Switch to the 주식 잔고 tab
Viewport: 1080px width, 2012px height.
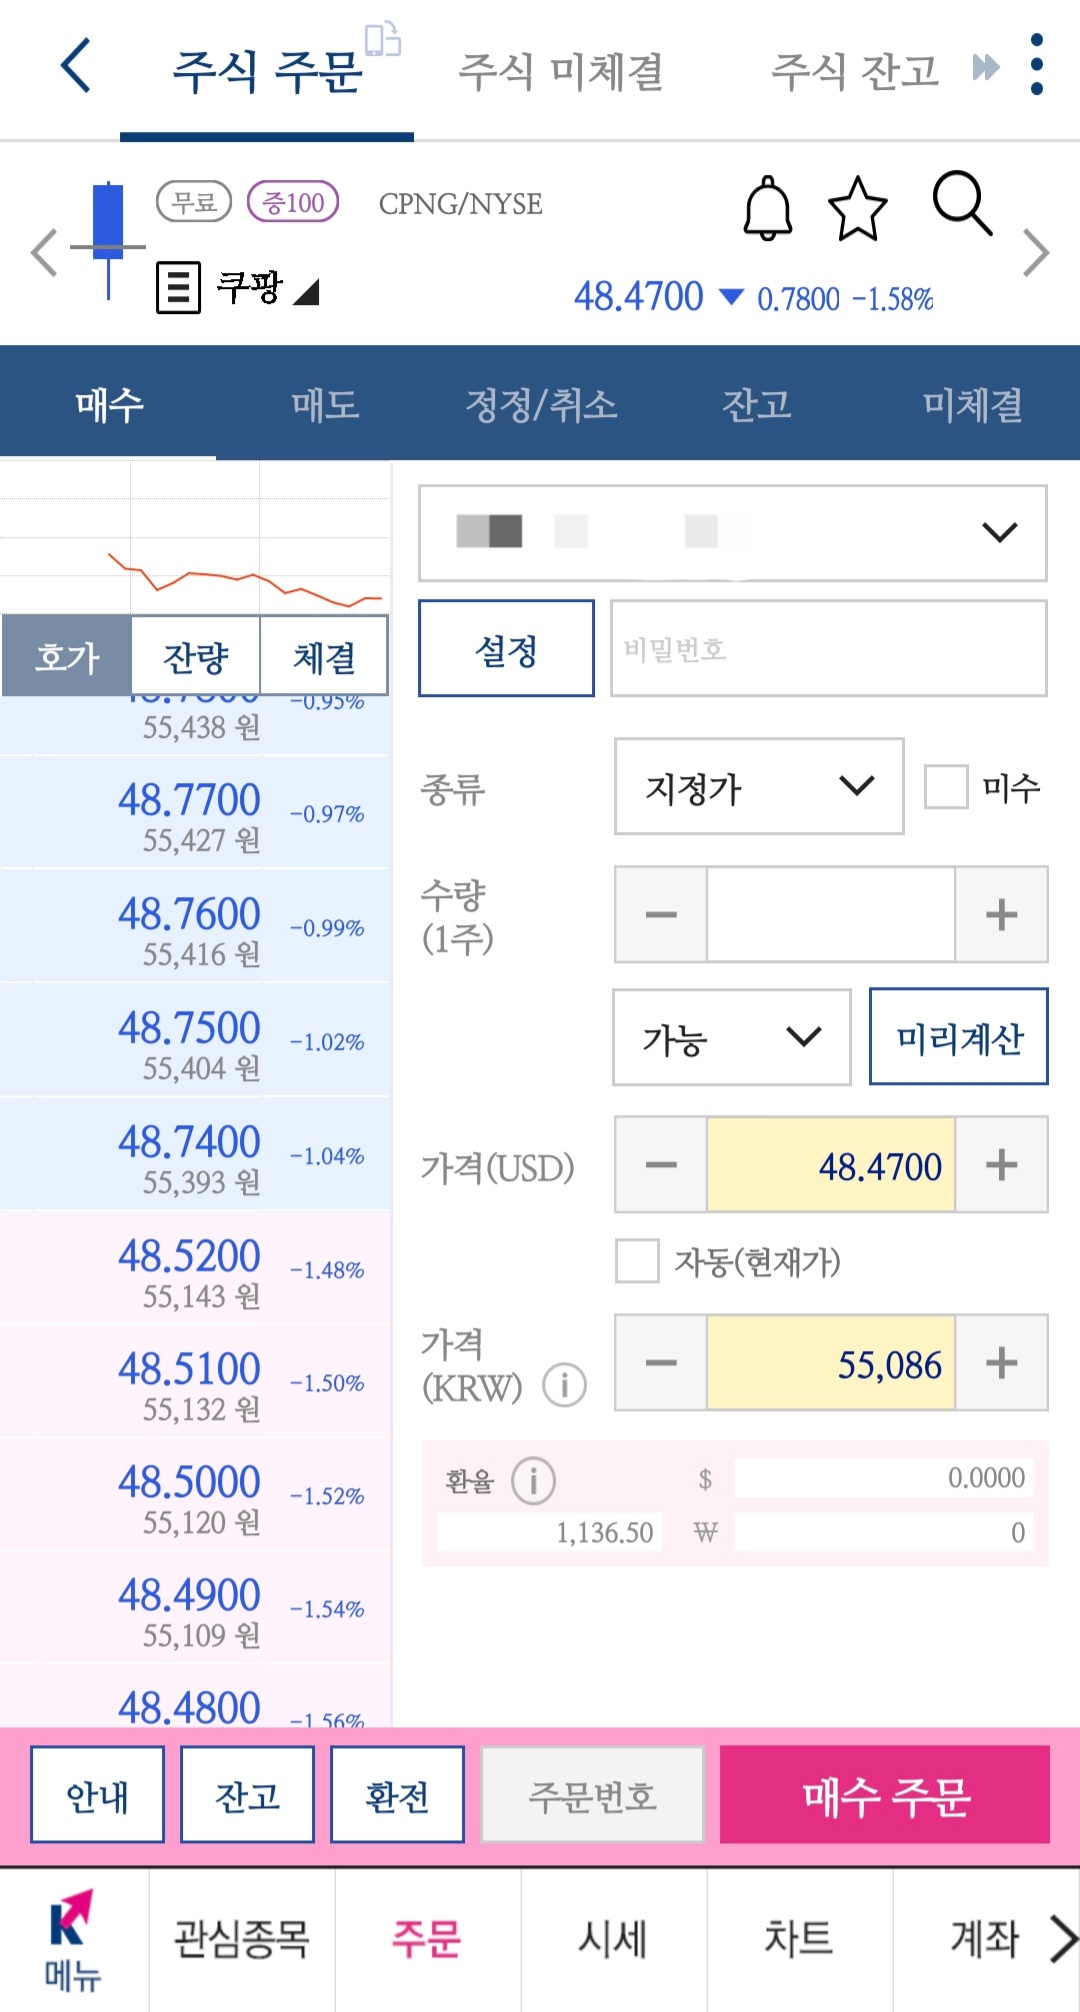point(855,72)
